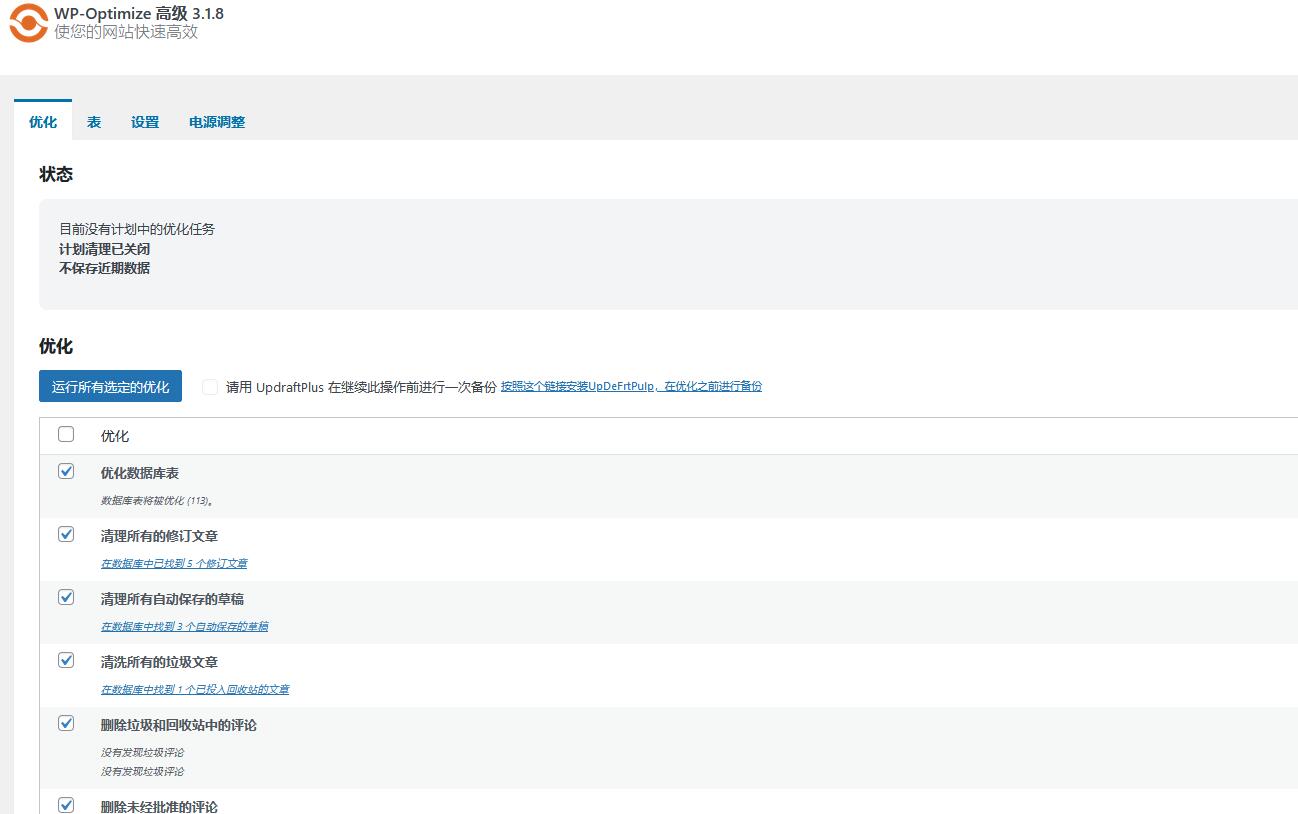Click the status text 不保存近期数据
Viewport: 1298px width, 814px height.
tap(104, 268)
